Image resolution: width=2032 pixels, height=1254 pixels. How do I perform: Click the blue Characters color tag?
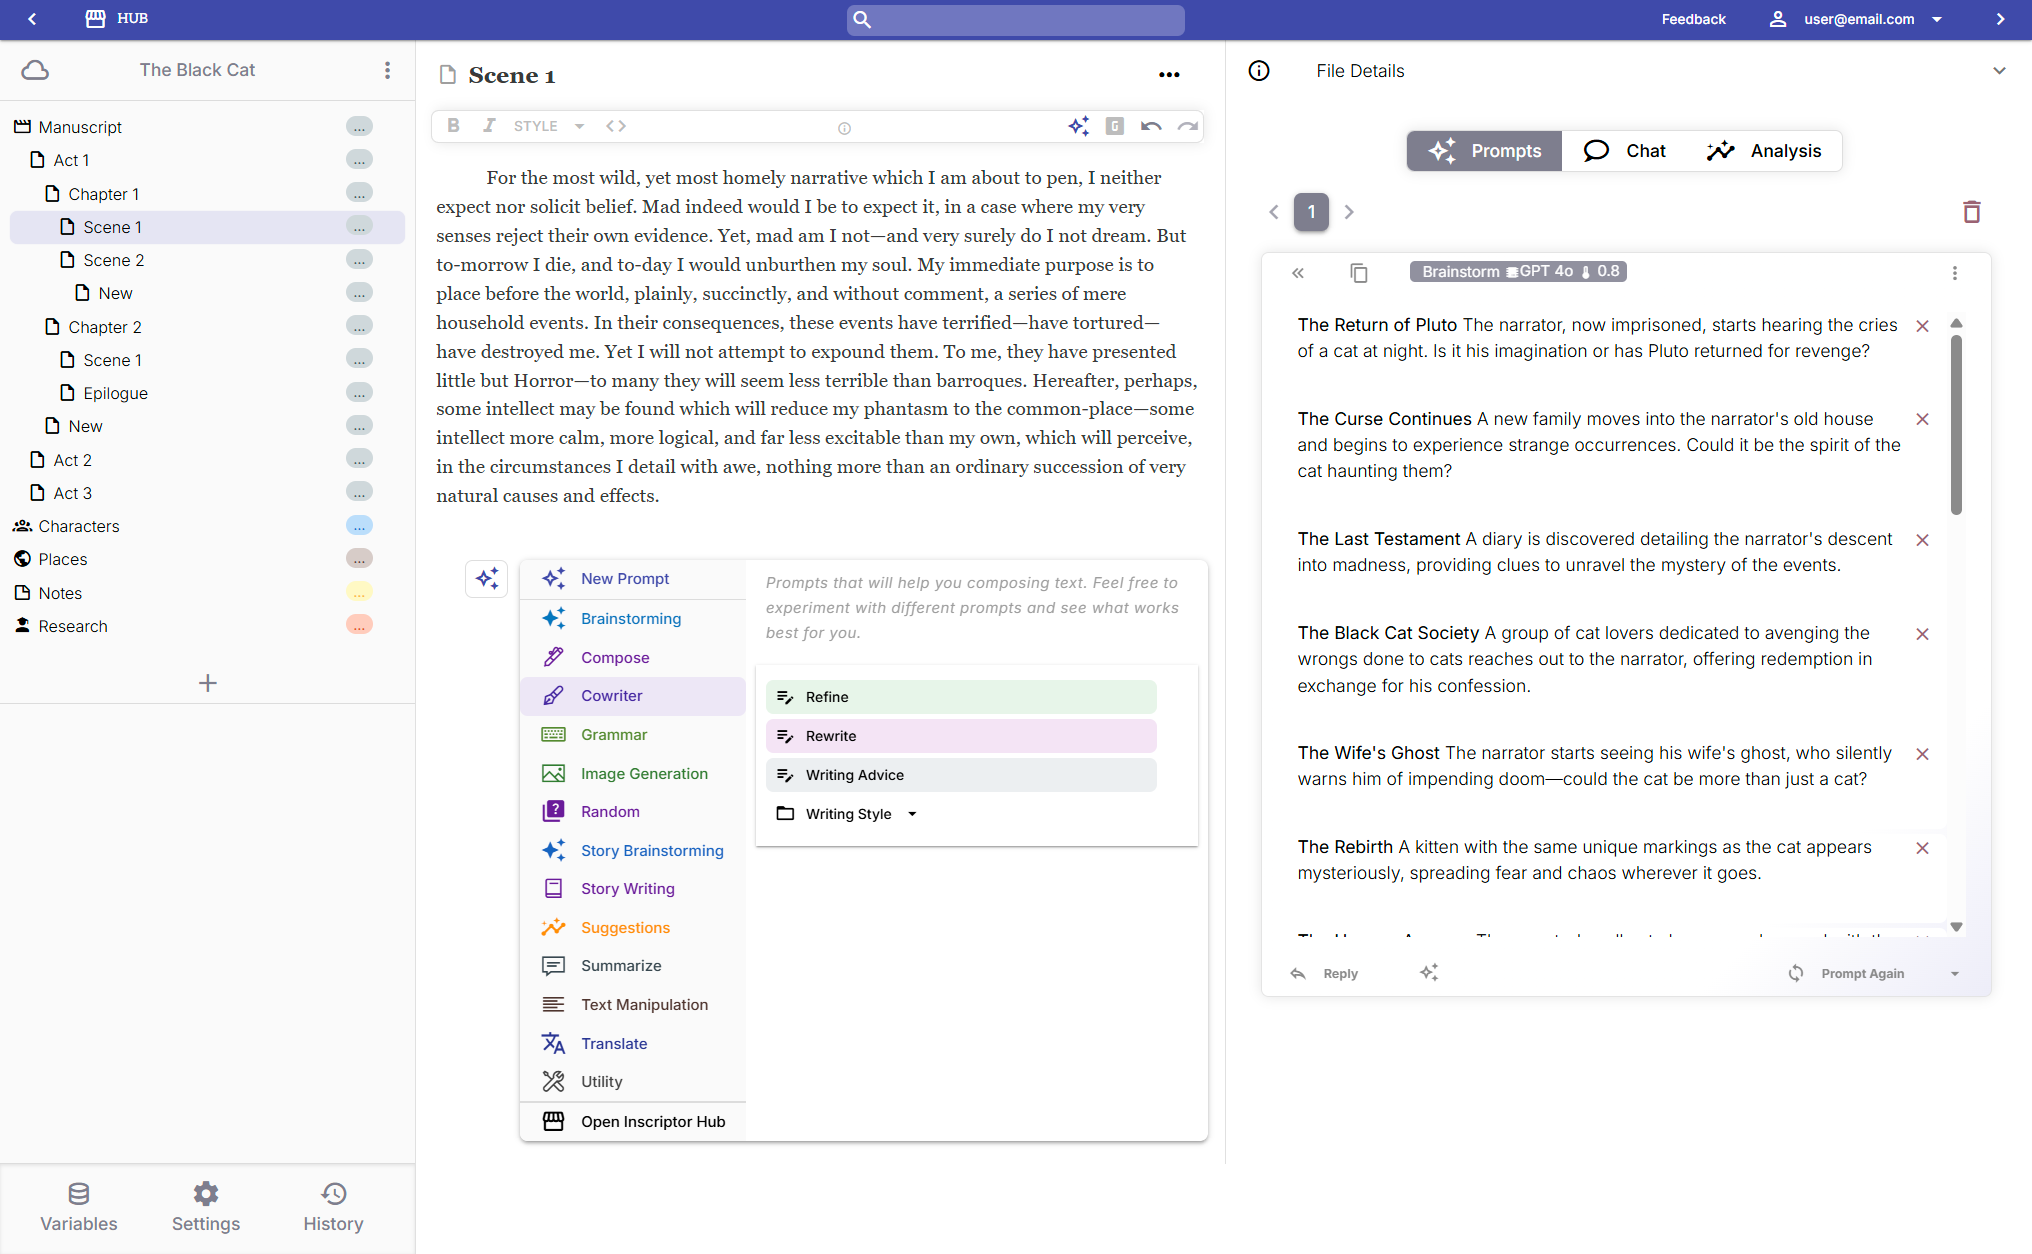pos(359,526)
